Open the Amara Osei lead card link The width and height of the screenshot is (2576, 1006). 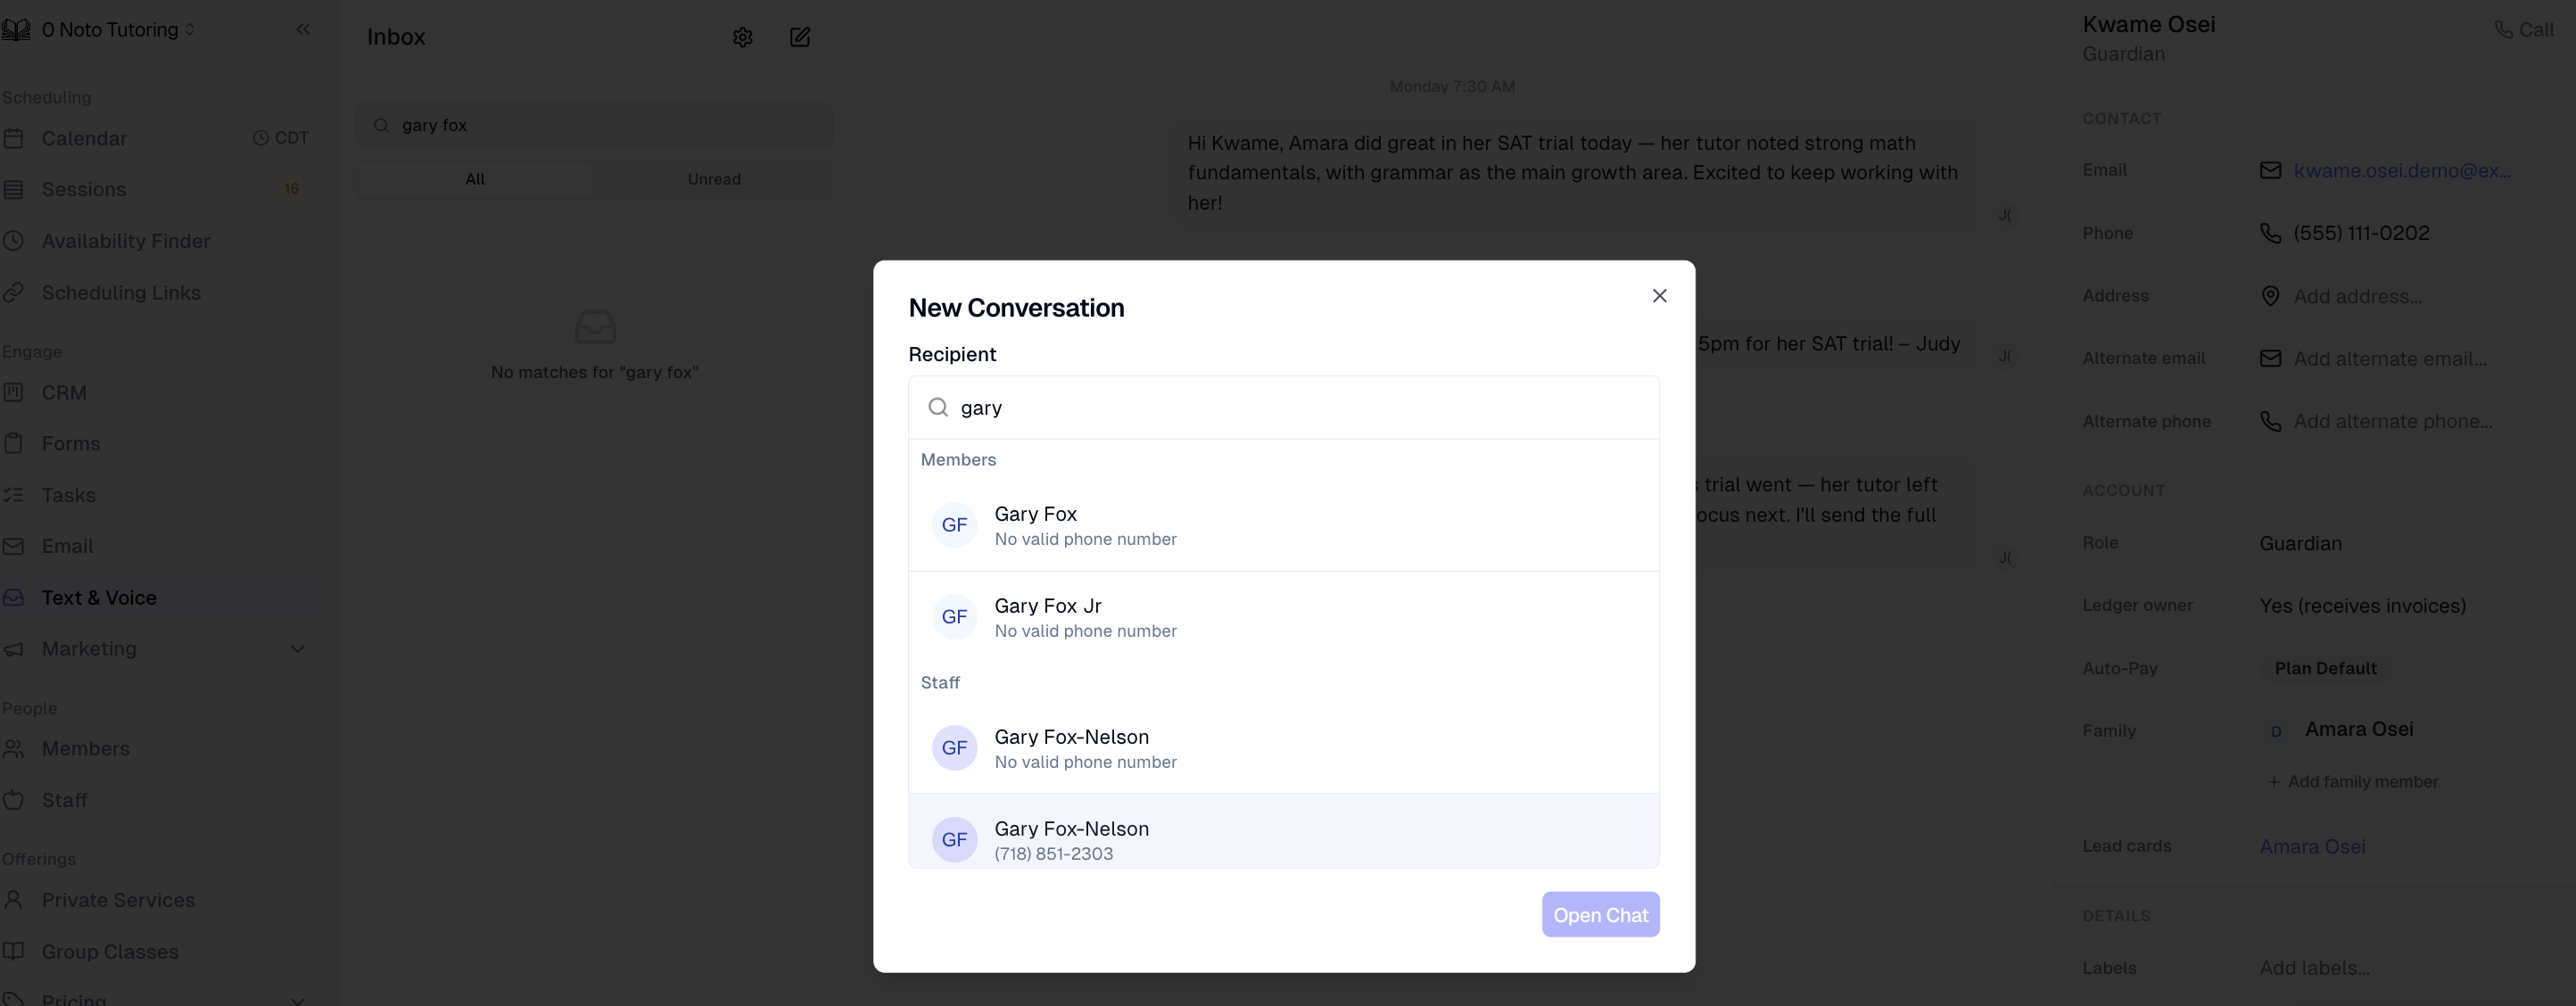click(x=2312, y=847)
